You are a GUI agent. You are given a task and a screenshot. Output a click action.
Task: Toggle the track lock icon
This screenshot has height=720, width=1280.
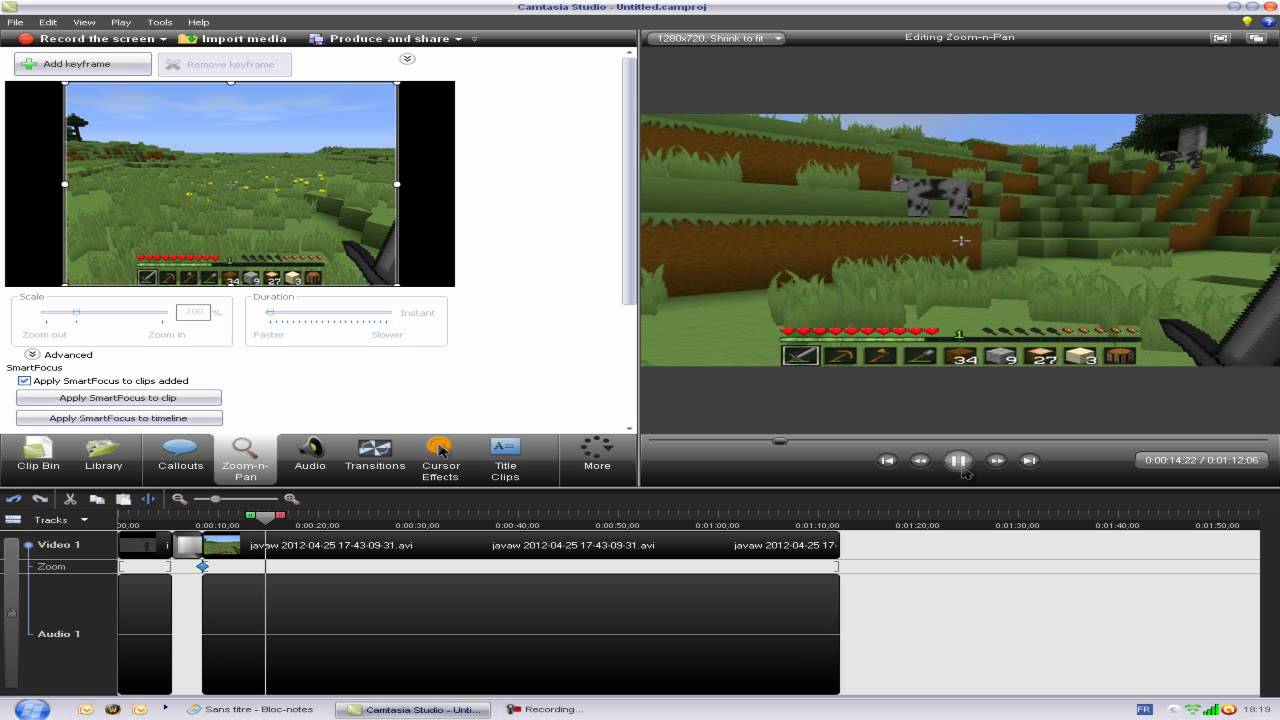click(x=12, y=612)
